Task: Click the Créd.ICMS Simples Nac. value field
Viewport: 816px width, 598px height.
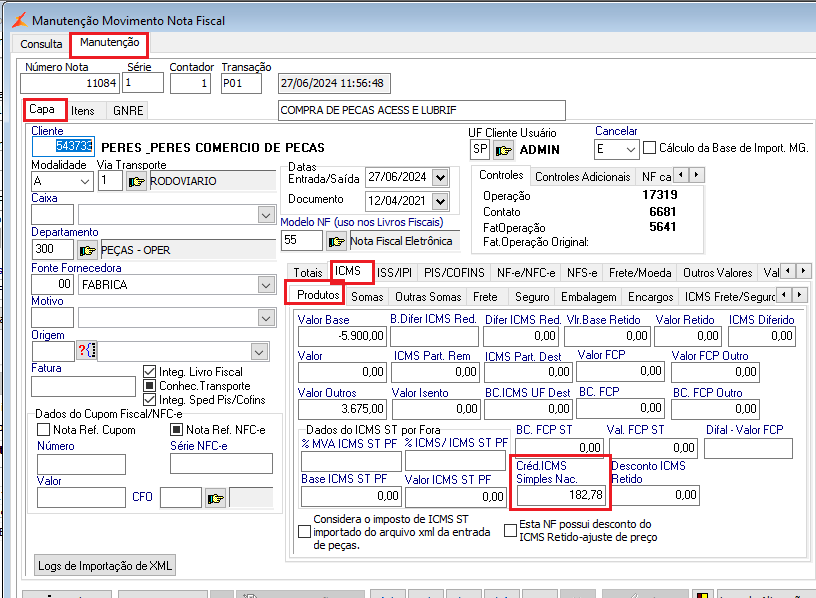Action: [559, 495]
